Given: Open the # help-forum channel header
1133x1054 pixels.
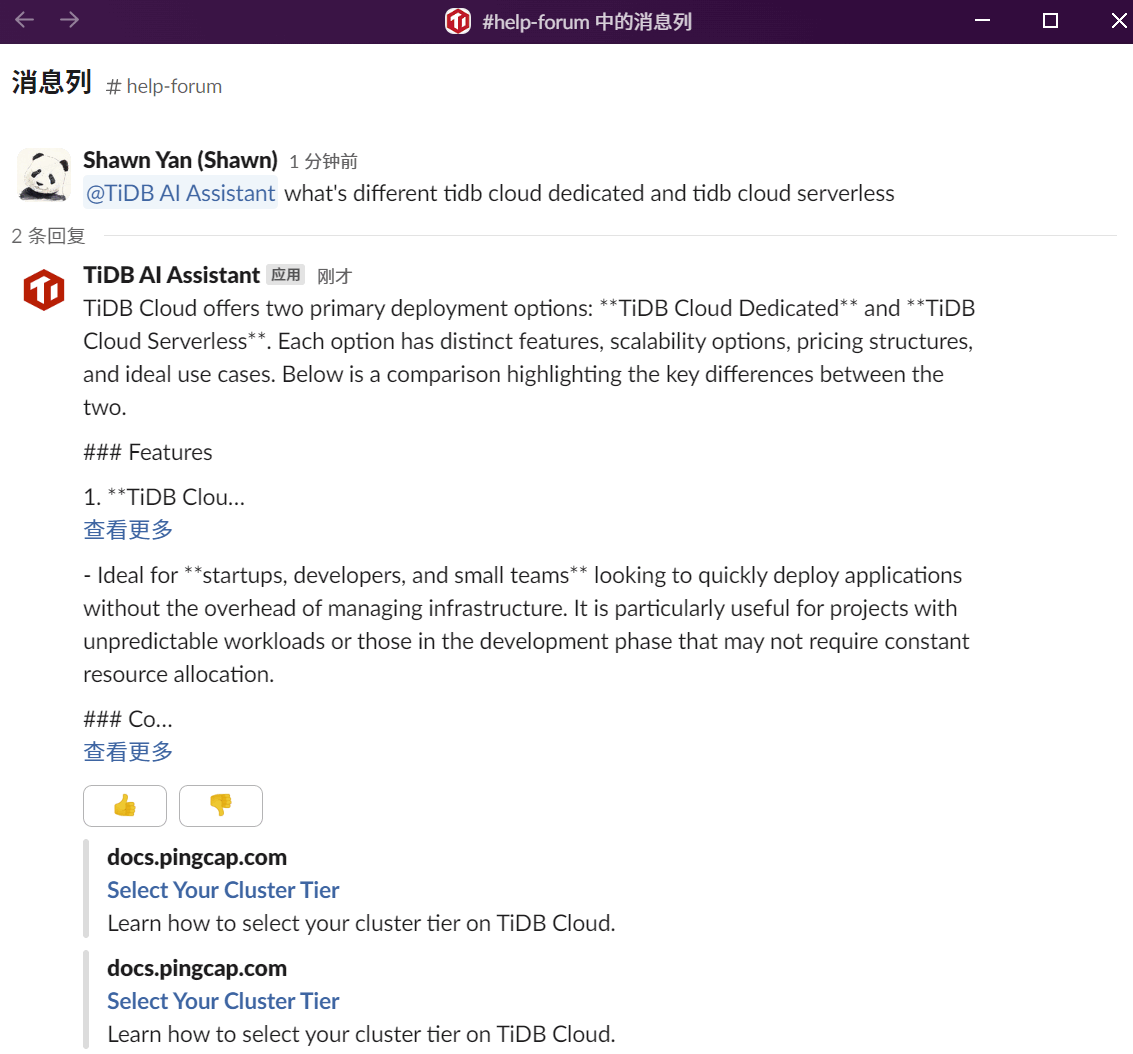Looking at the screenshot, I should point(165,86).
